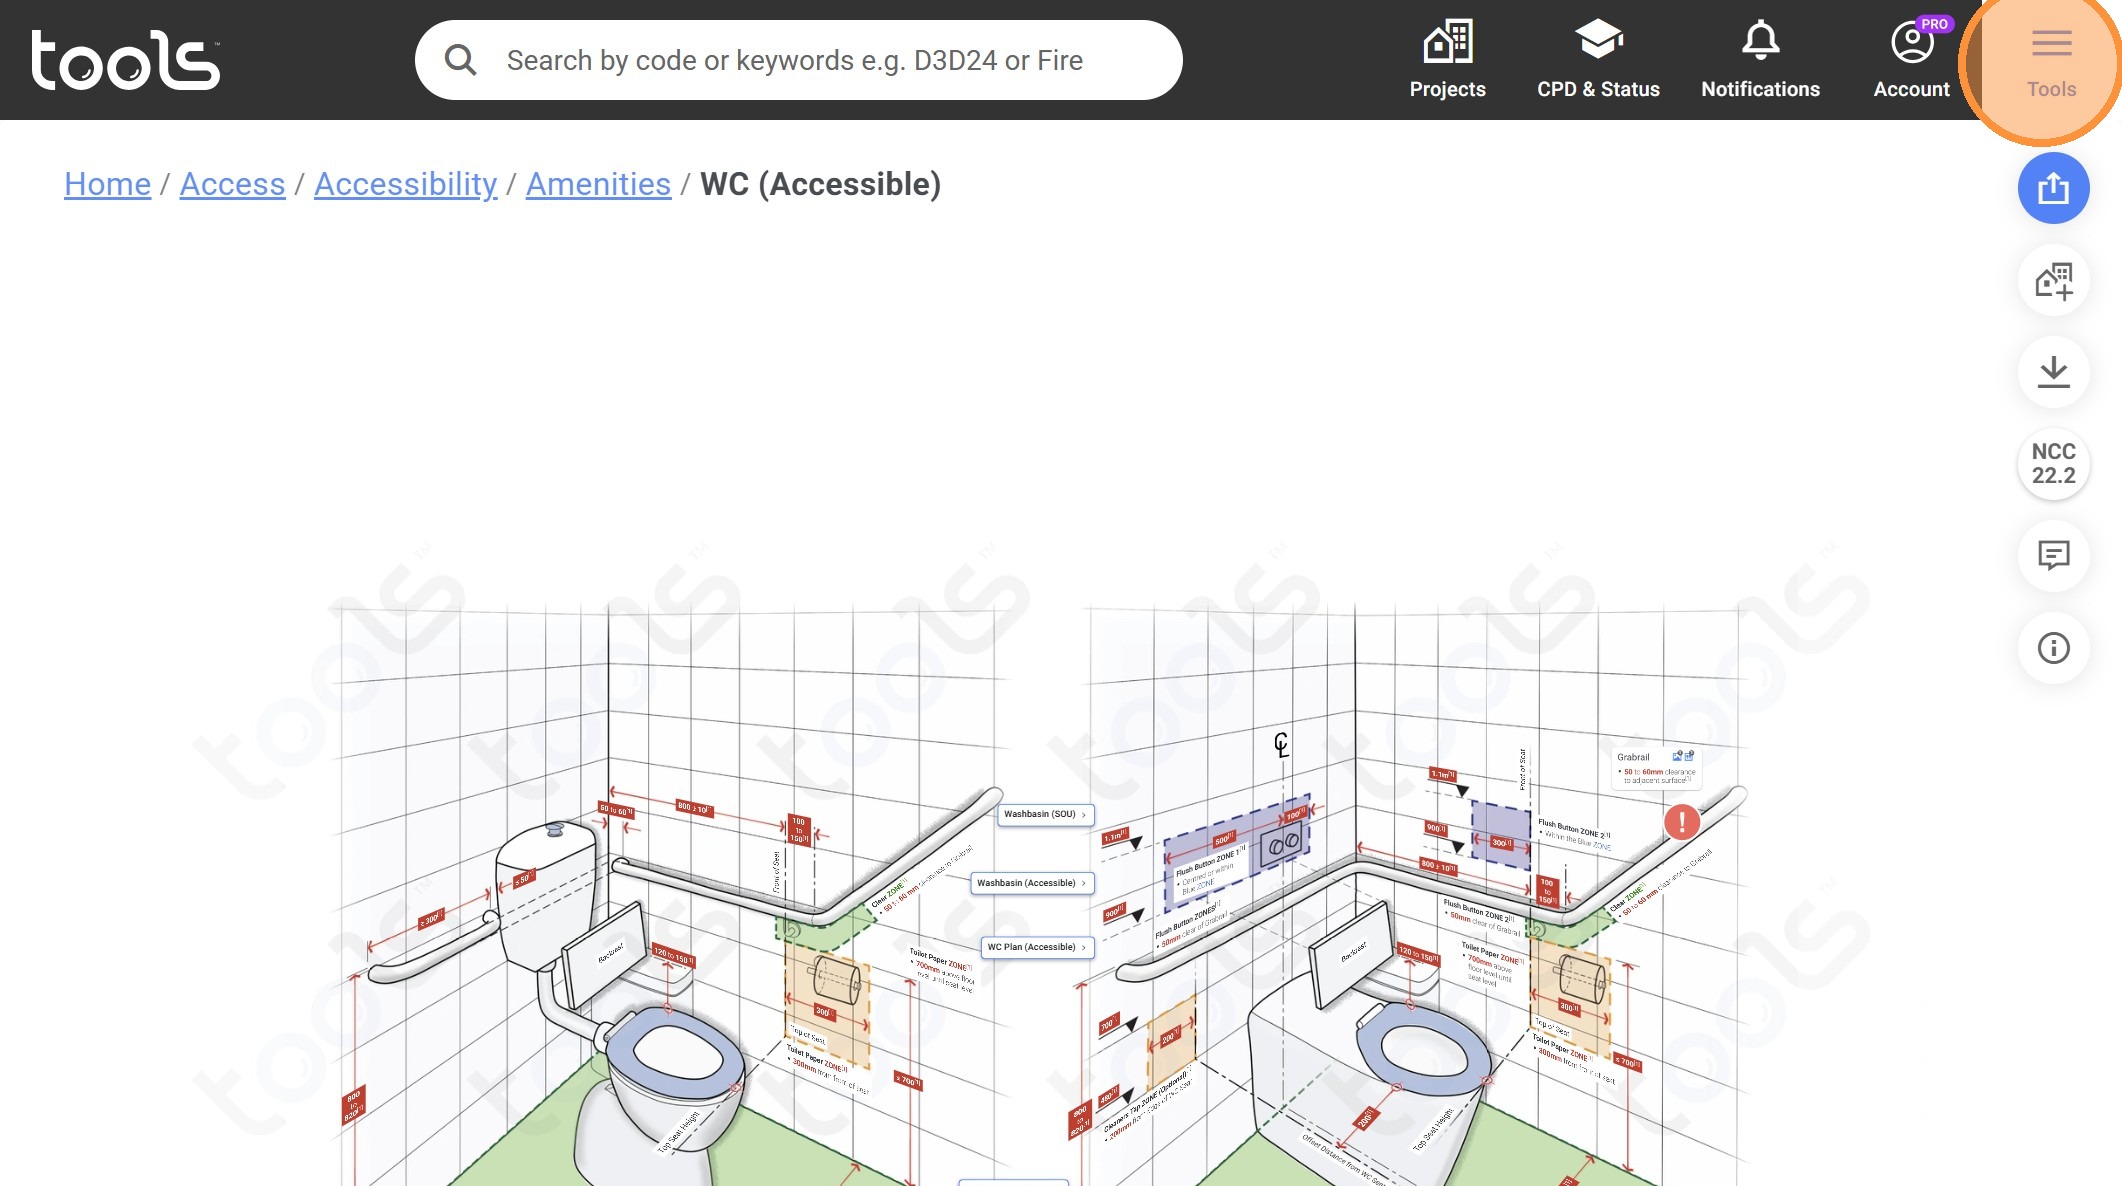
Task: Click the circled info icon
Action: 2053,648
